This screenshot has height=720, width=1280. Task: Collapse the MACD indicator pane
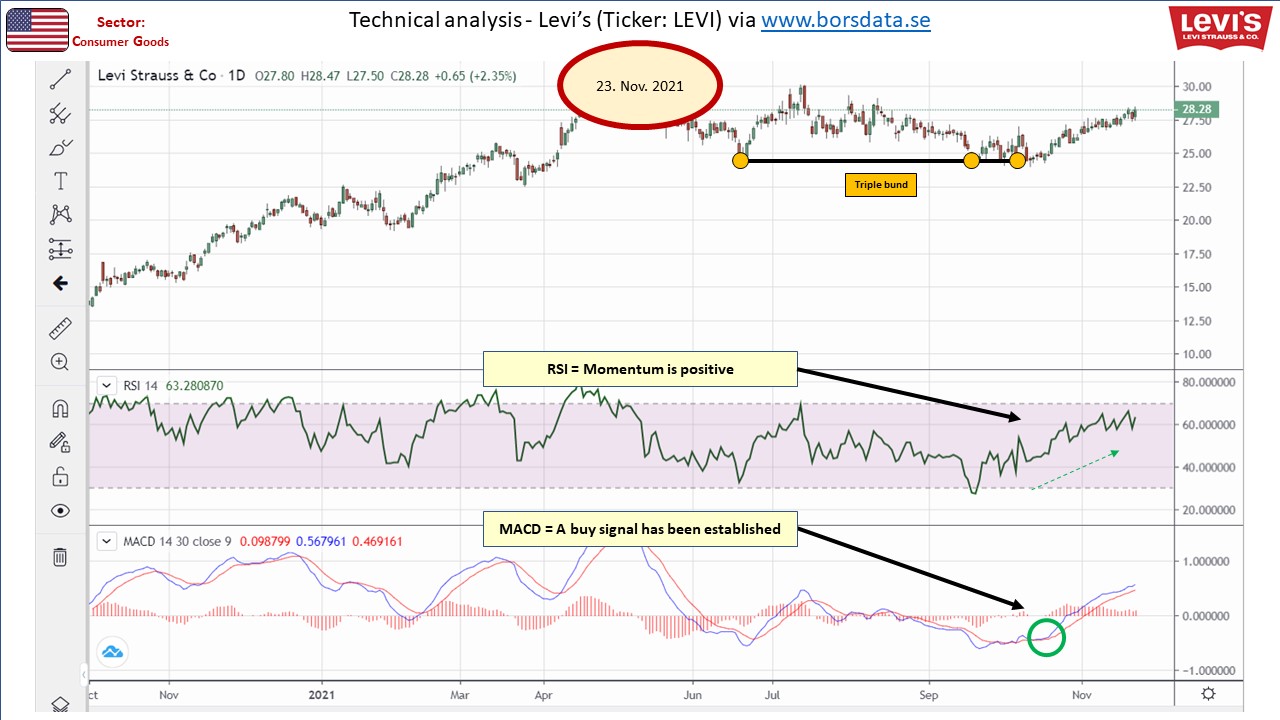(x=105, y=541)
